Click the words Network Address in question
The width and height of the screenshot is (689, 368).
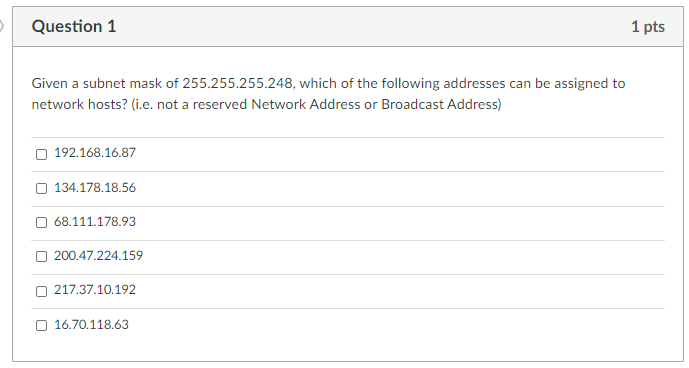tap(305, 104)
